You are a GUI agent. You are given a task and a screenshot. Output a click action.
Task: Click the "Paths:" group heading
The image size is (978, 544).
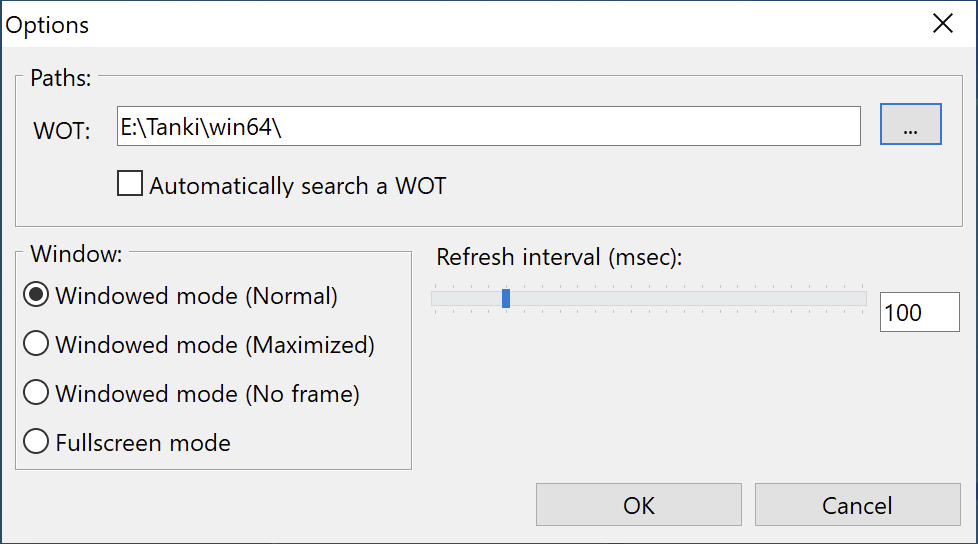coord(61,77)
